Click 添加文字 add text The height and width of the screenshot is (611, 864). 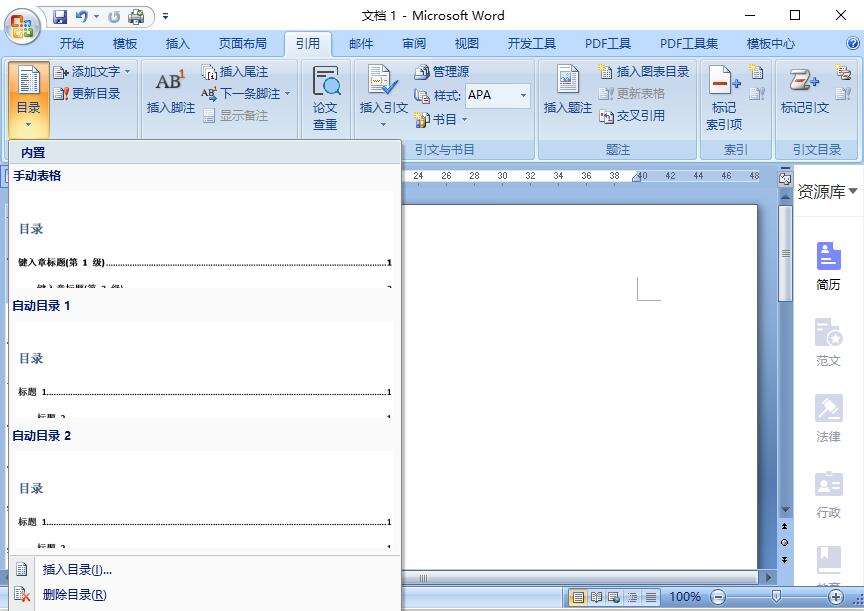tap(91, 72)
